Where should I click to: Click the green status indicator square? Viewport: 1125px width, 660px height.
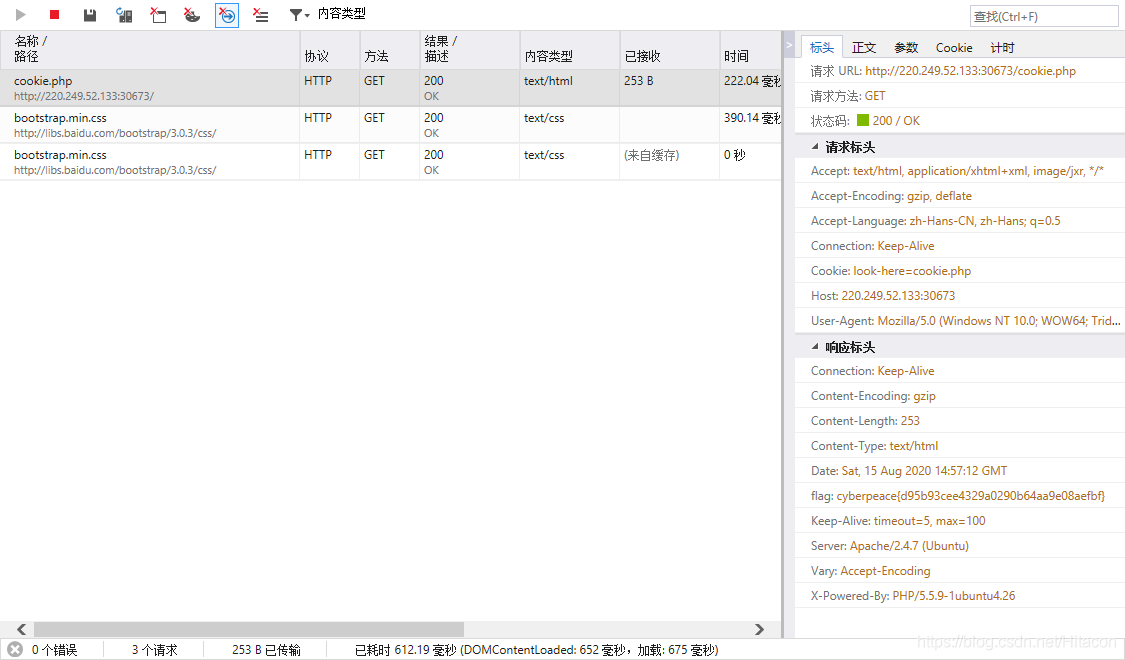pyautogui.click(x=862, y=120)
